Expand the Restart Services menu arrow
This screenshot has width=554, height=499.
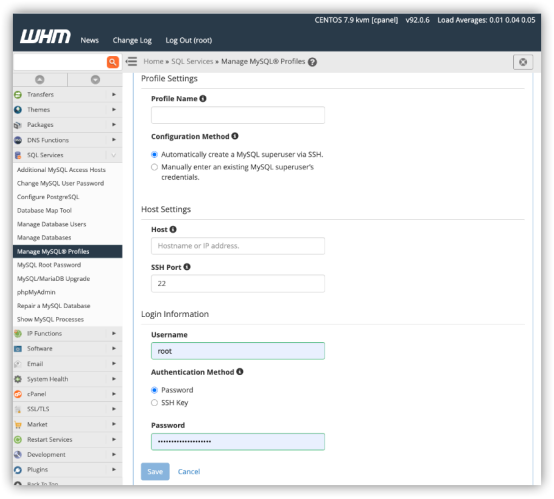(114, 440)
